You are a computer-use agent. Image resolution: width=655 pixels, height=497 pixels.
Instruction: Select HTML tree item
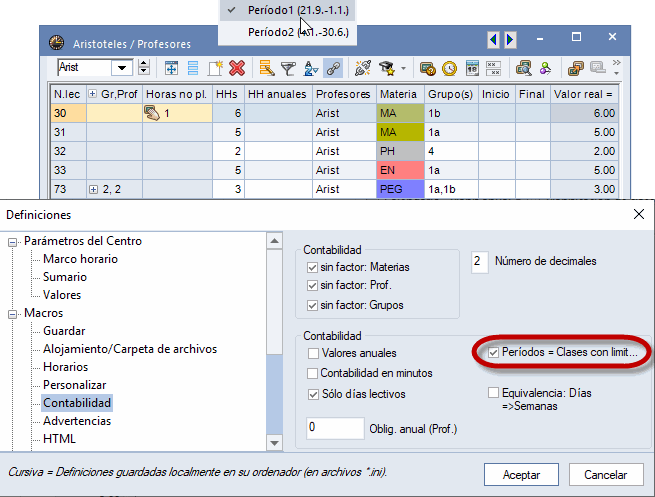[x=59, y=439]
